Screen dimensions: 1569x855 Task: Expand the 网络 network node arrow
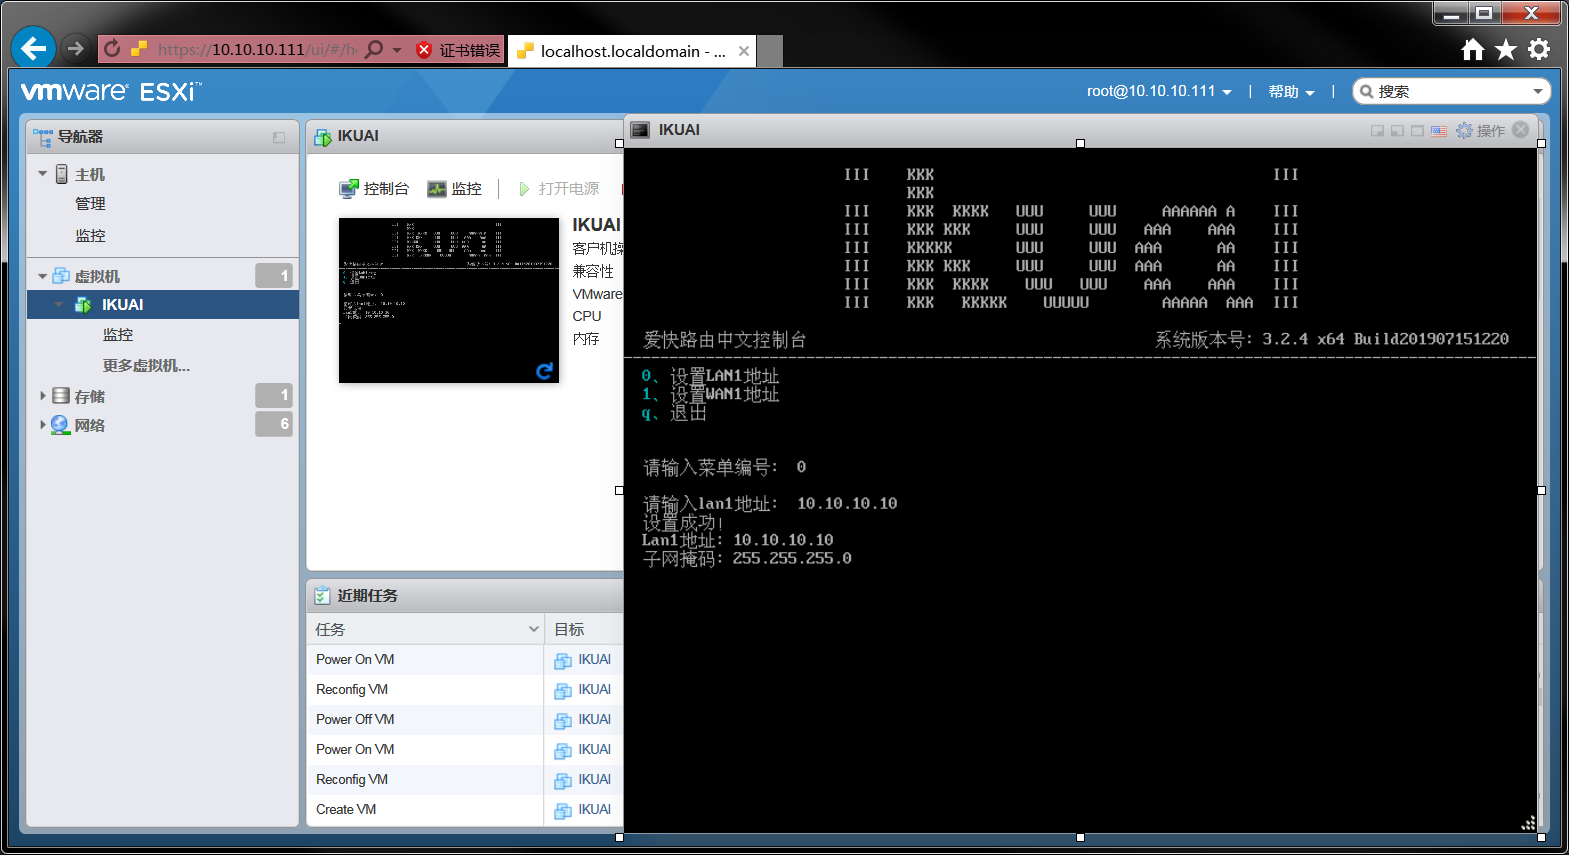pos(43,425)
